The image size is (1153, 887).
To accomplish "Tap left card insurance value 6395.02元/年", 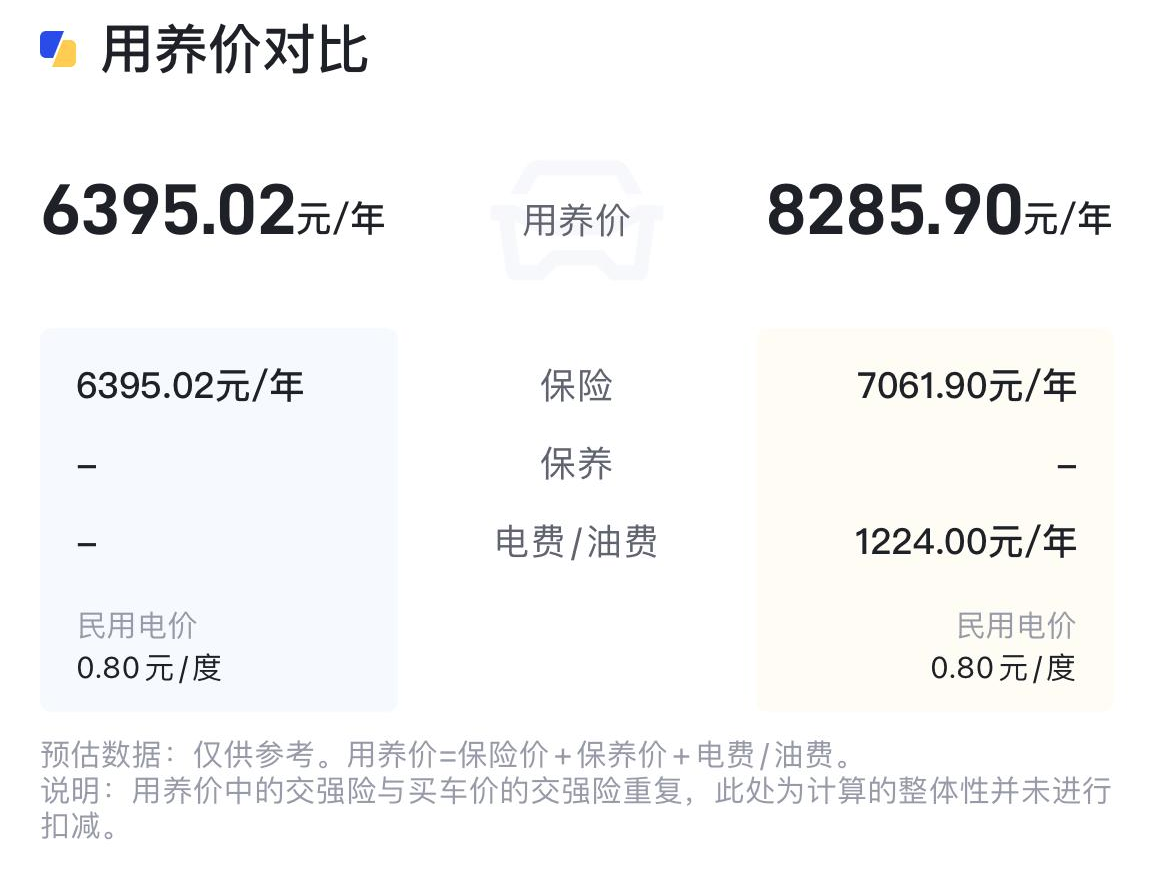I will 190,385.
